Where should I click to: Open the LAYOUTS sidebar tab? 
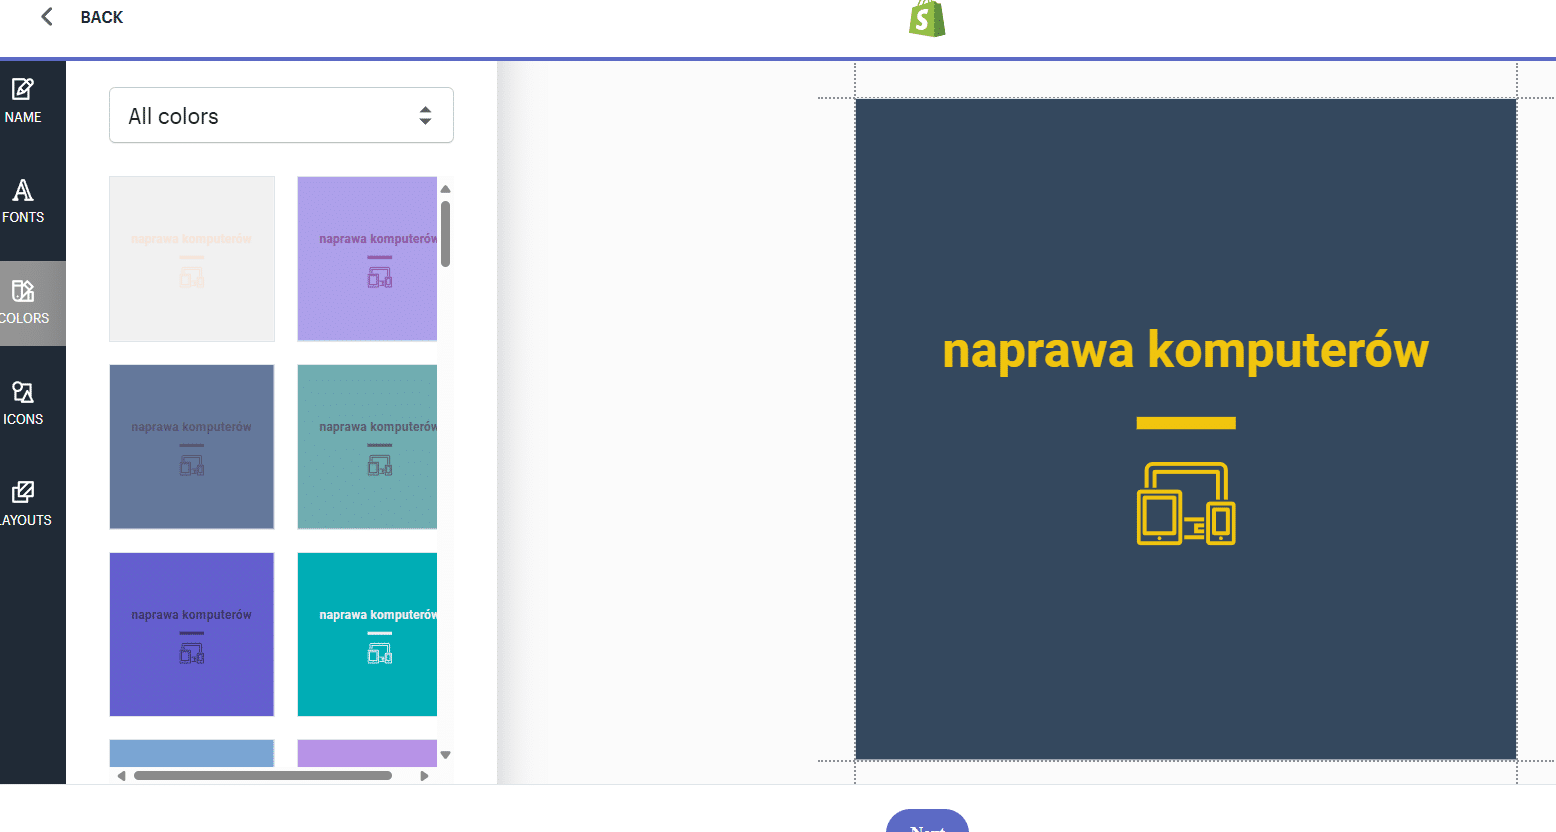(x=23, y=504)
